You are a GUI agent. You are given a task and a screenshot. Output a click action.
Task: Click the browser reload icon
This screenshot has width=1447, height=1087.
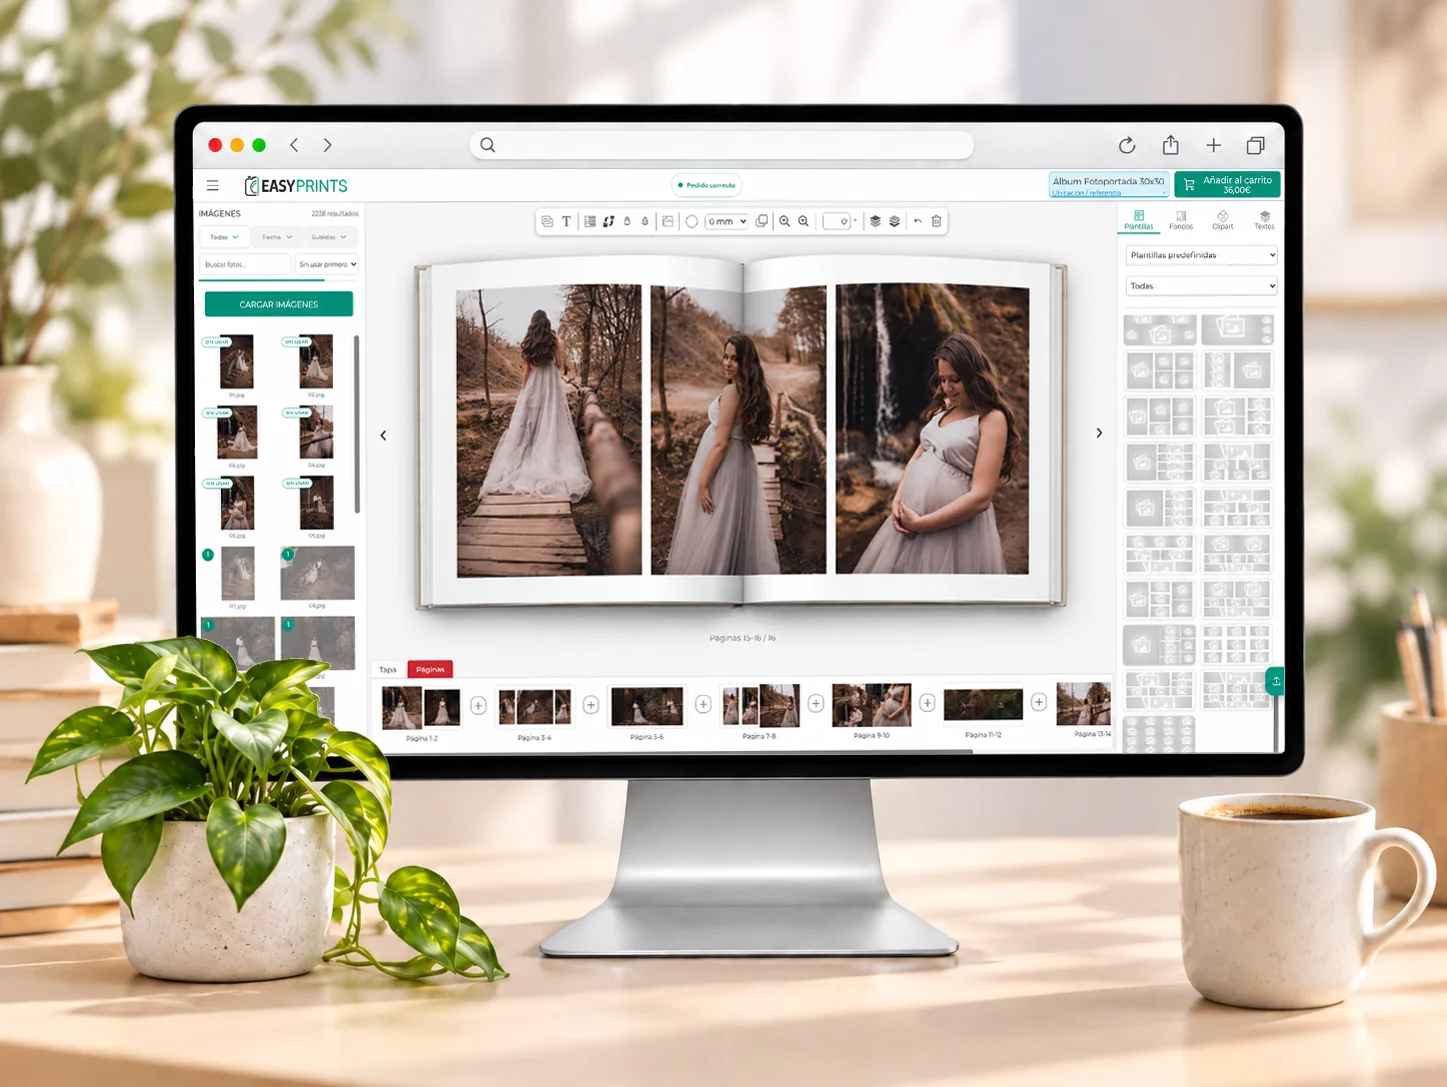tap(1127, 145)
